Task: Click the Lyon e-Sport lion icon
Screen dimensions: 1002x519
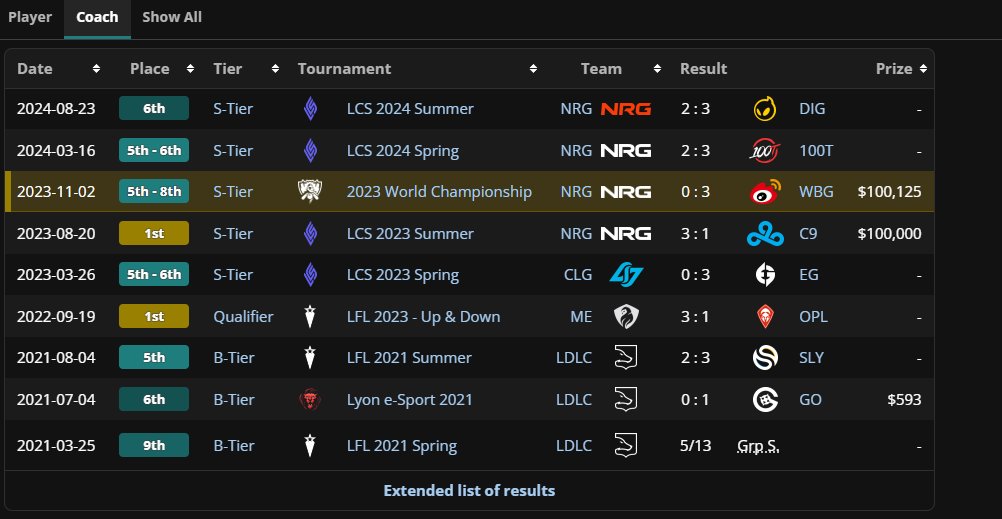Action: [310, 399]
